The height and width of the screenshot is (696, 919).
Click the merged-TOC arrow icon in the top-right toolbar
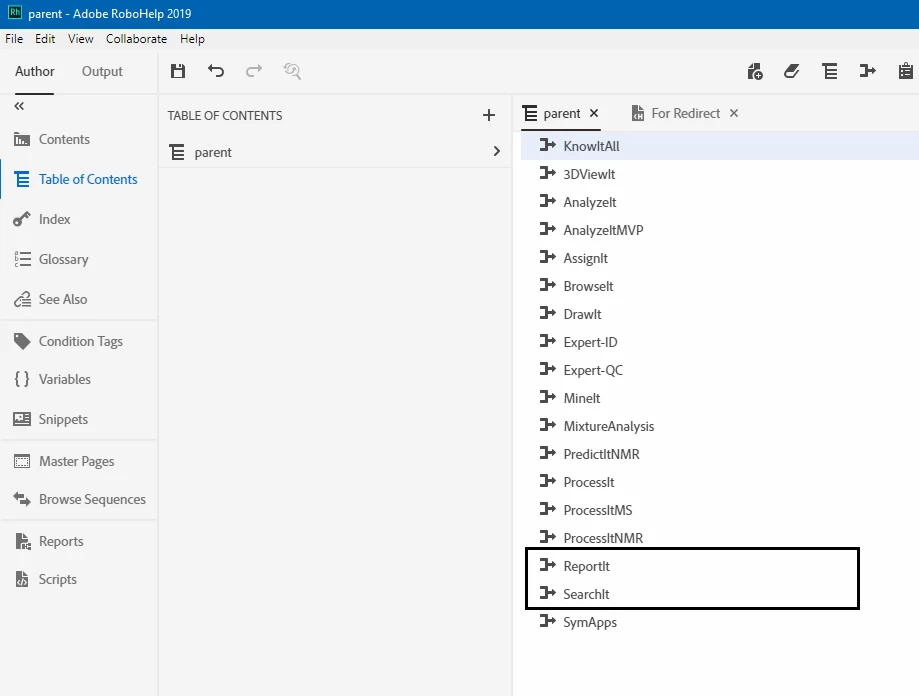click(867, 71)
